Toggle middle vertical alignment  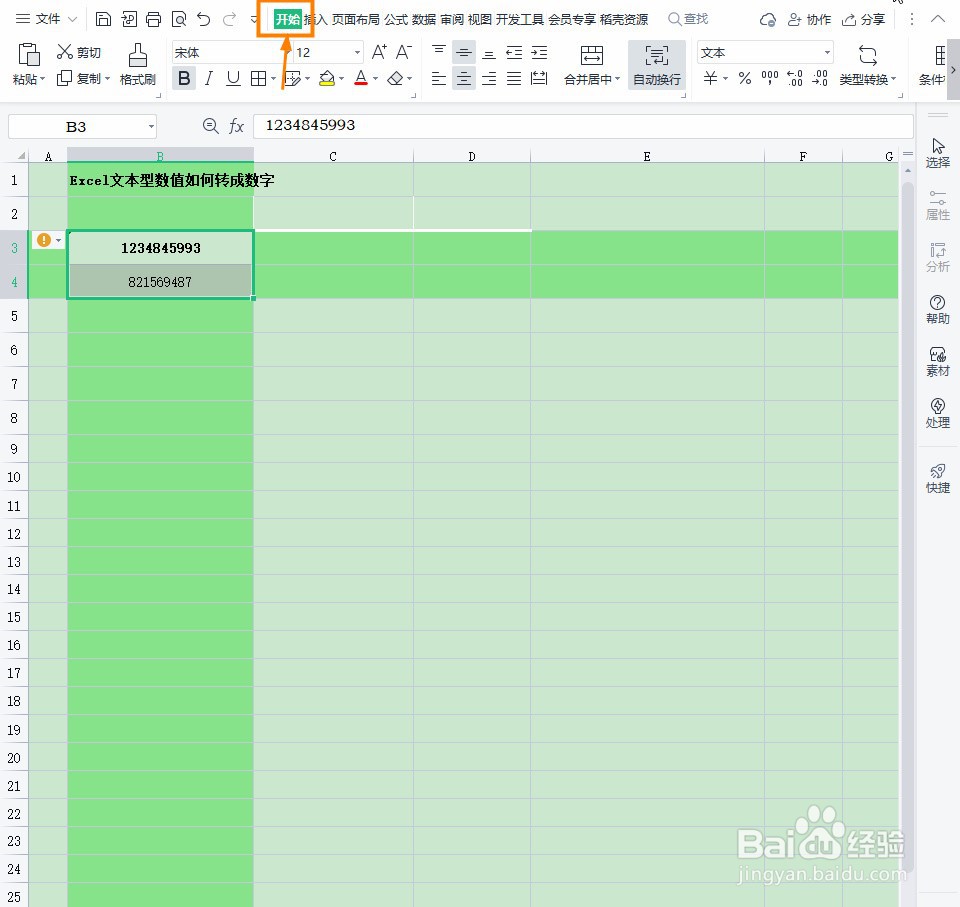coord(464,53)
